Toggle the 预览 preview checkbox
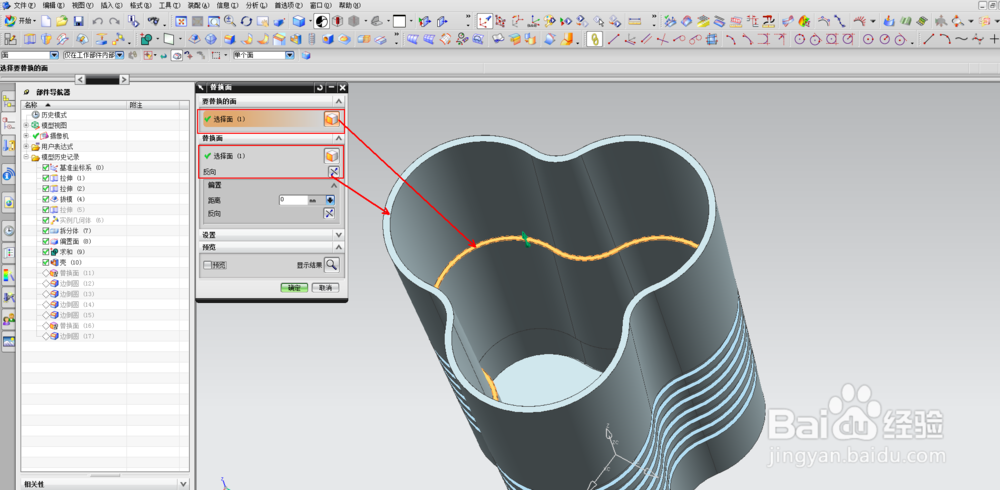Screen dimensions: 1000x490 (207, 265)
